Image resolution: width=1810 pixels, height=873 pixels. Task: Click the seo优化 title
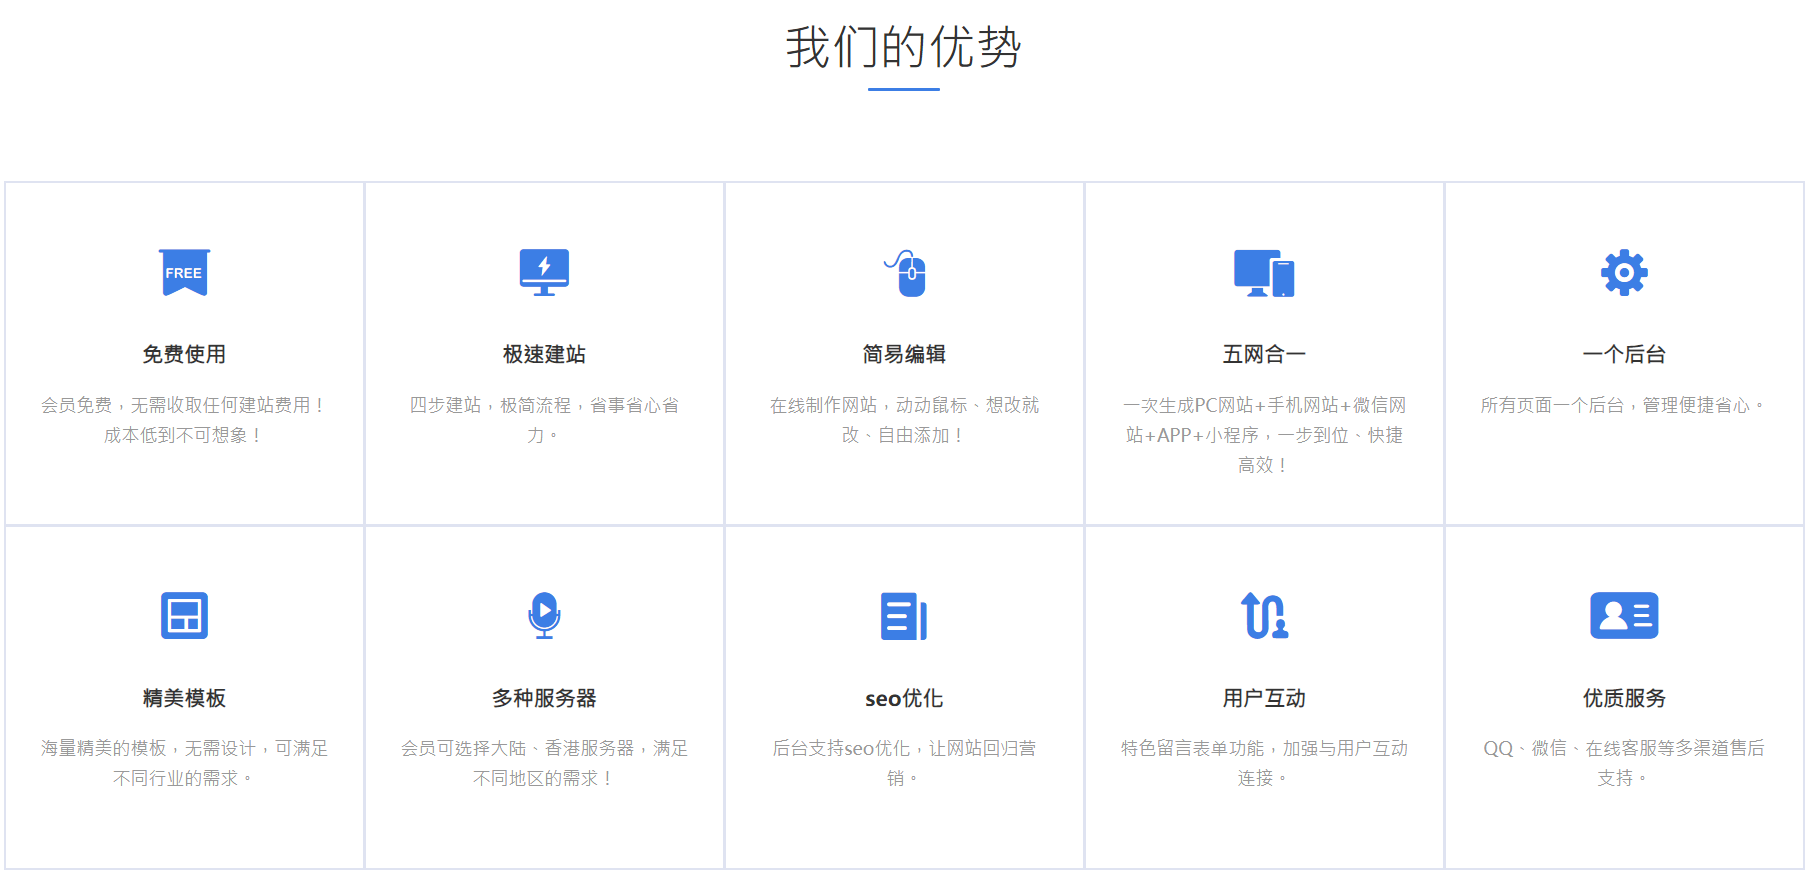(x=904, y=698)
